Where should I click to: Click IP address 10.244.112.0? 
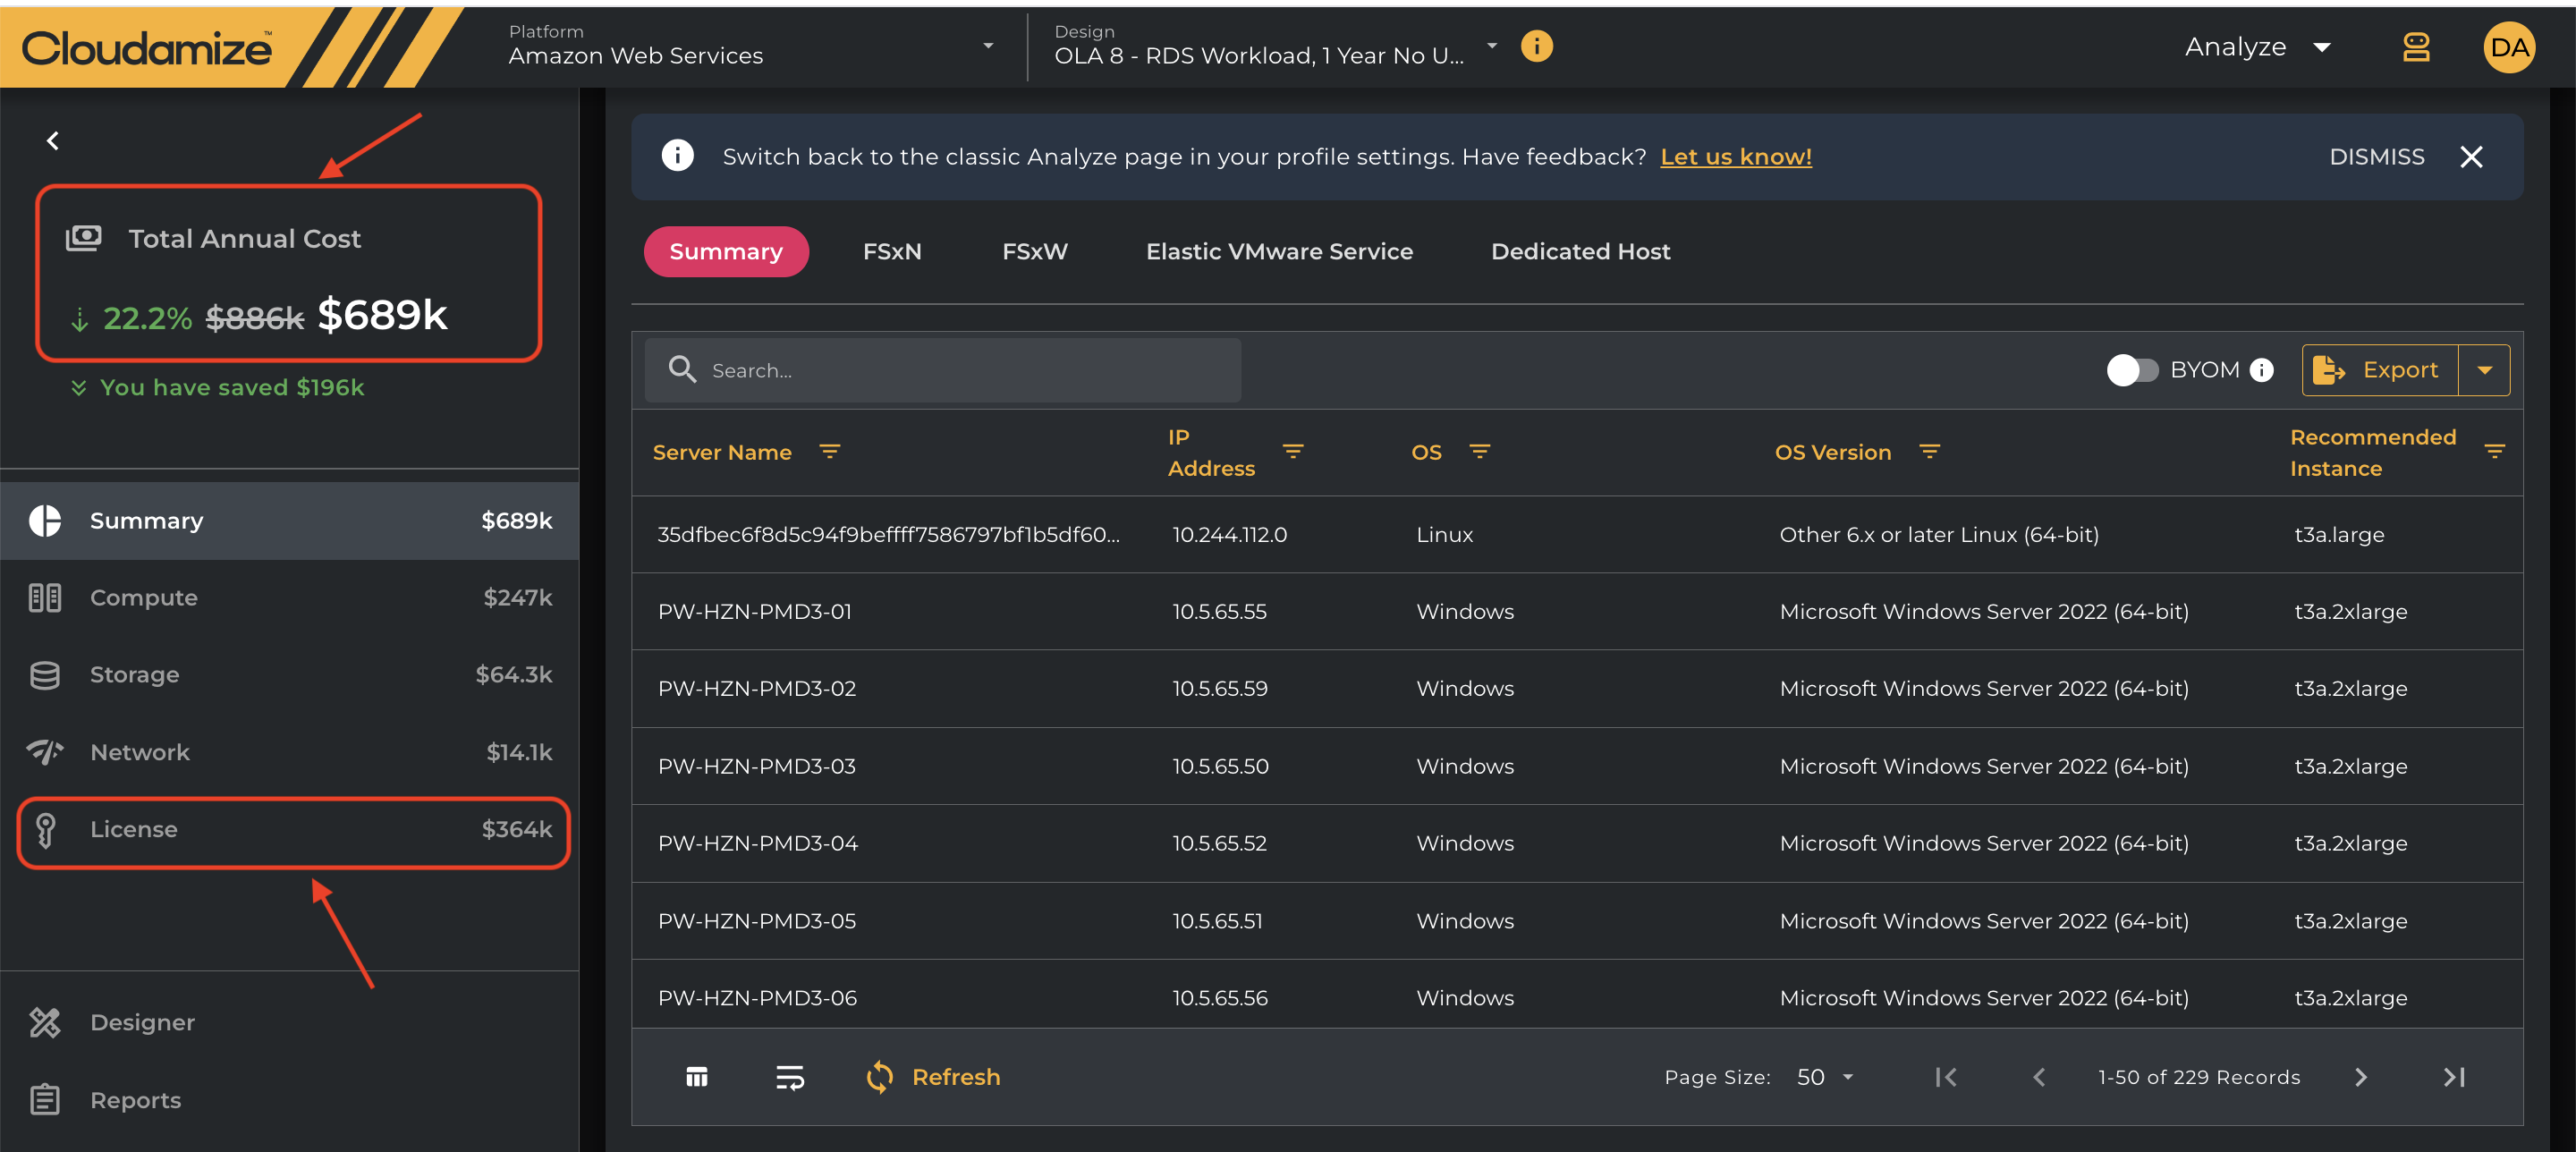pos(1230,534)
